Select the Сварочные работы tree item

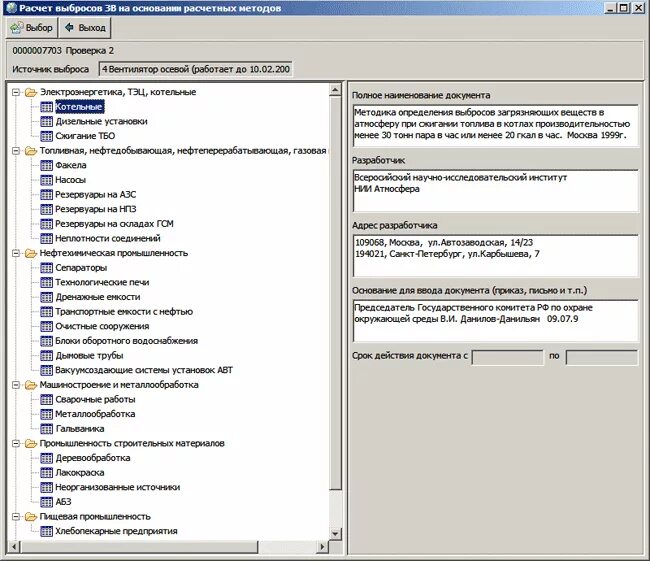[95, 399]
